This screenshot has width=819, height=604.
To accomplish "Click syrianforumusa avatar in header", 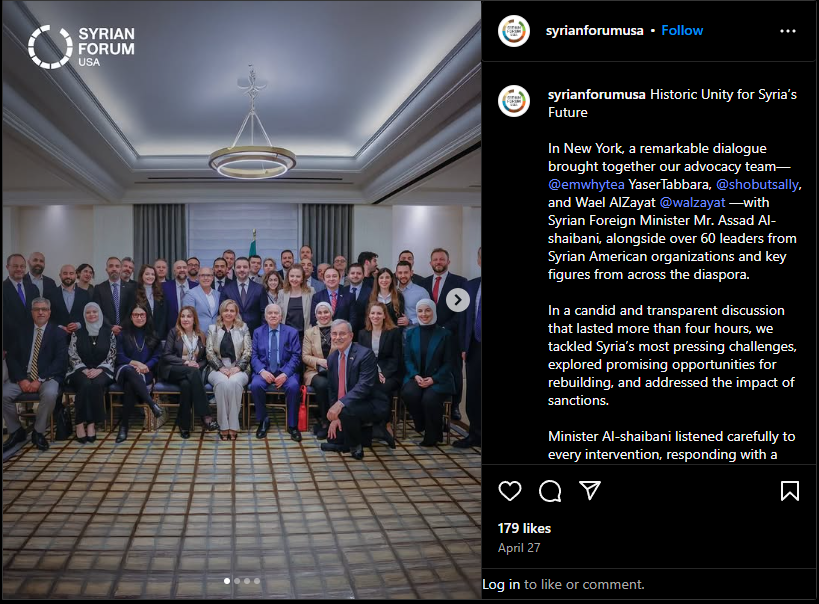I will pyautogui.click(x=513, y=31).
